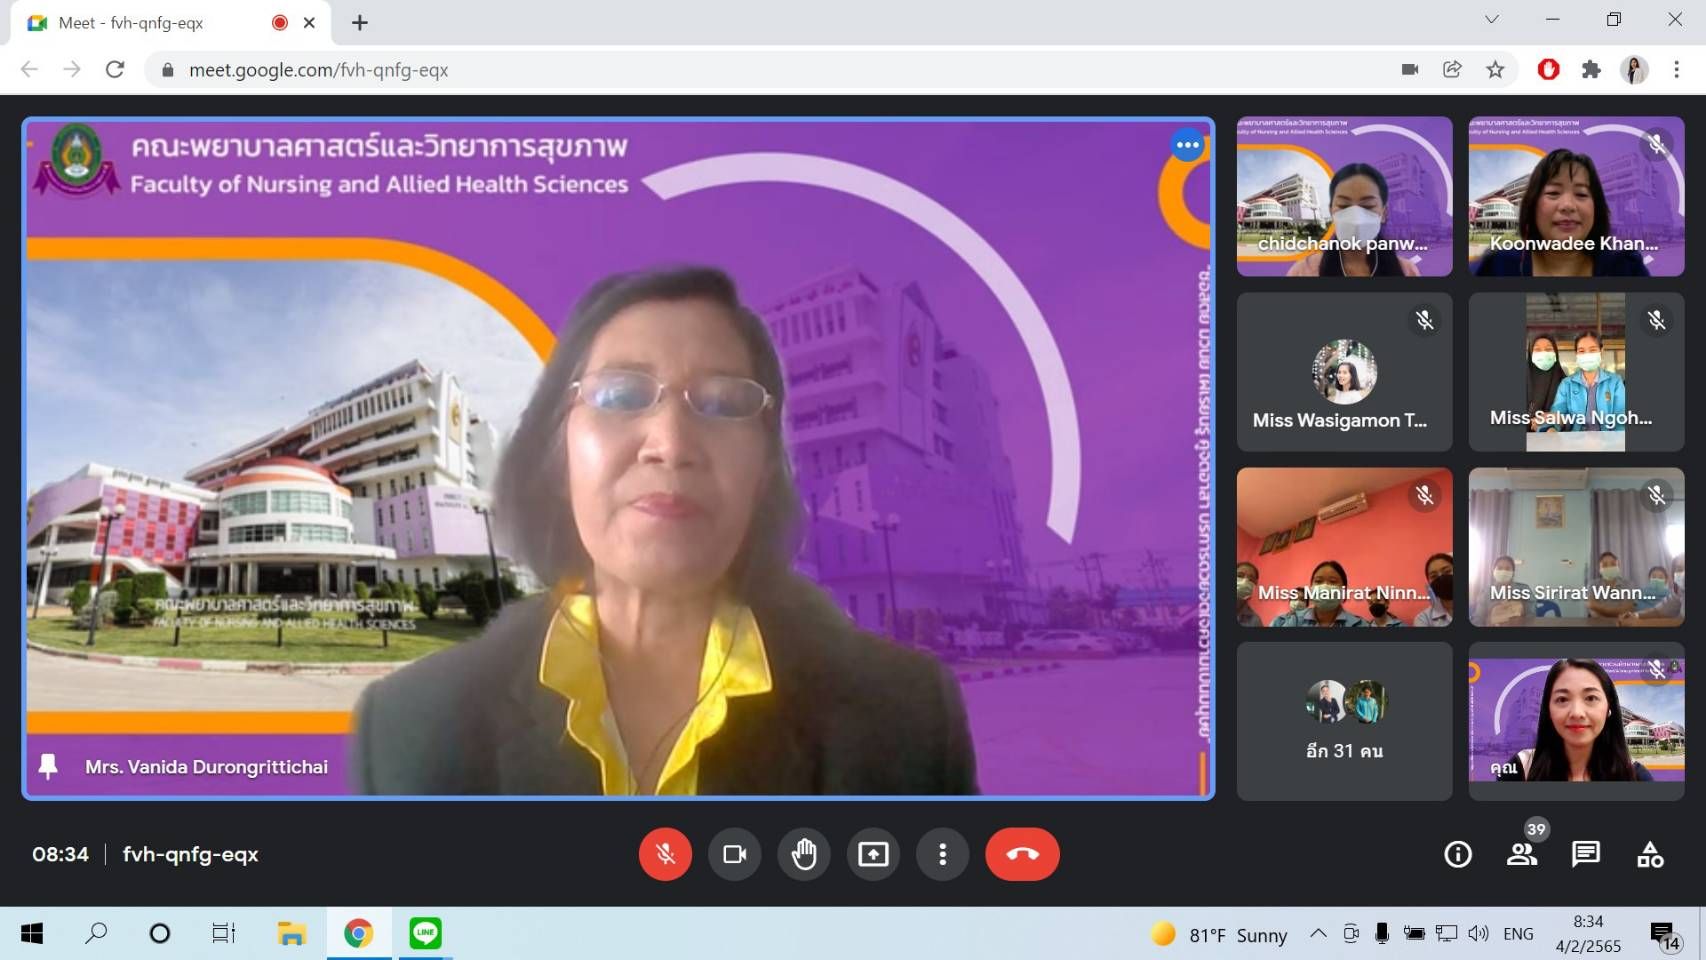Raise your hand in the meeting
Viewport: 1706px width, 960px height.
[x=804, y=854]
